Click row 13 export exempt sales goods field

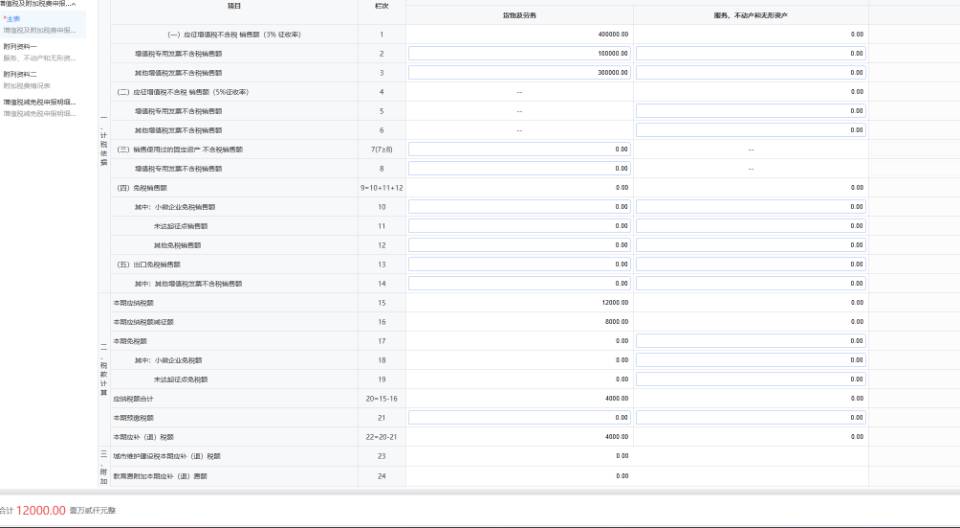(520, 264)
